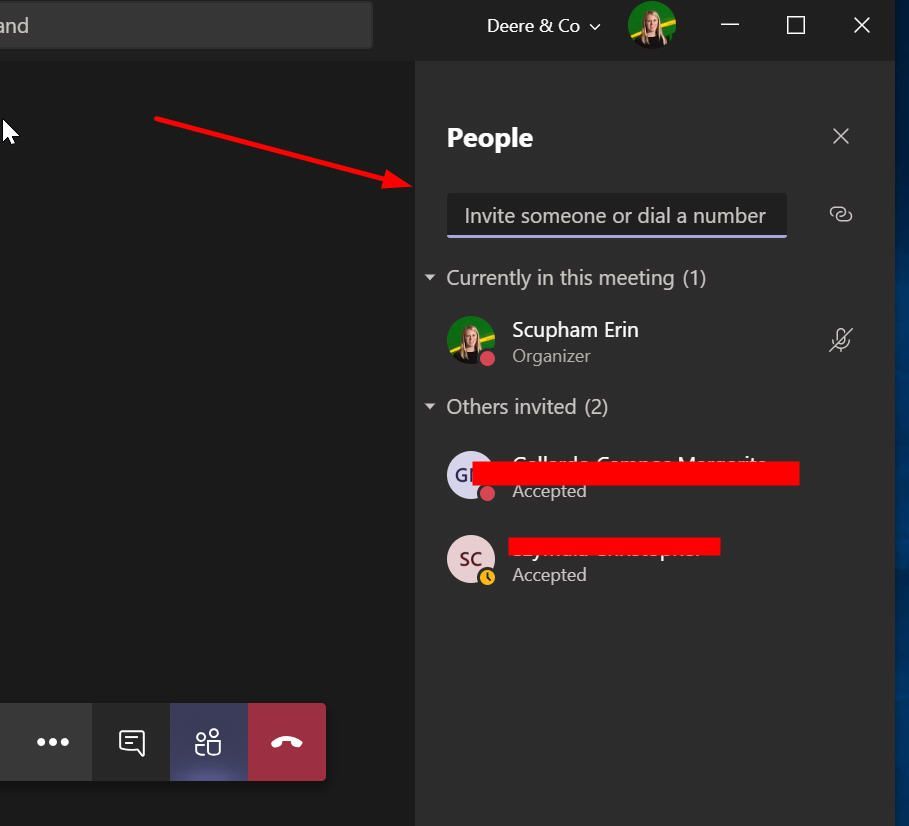The width and height of the screenshot is (909, 826).
Task: Open the More actions ellipsis menu
Action: coord(53,742)
